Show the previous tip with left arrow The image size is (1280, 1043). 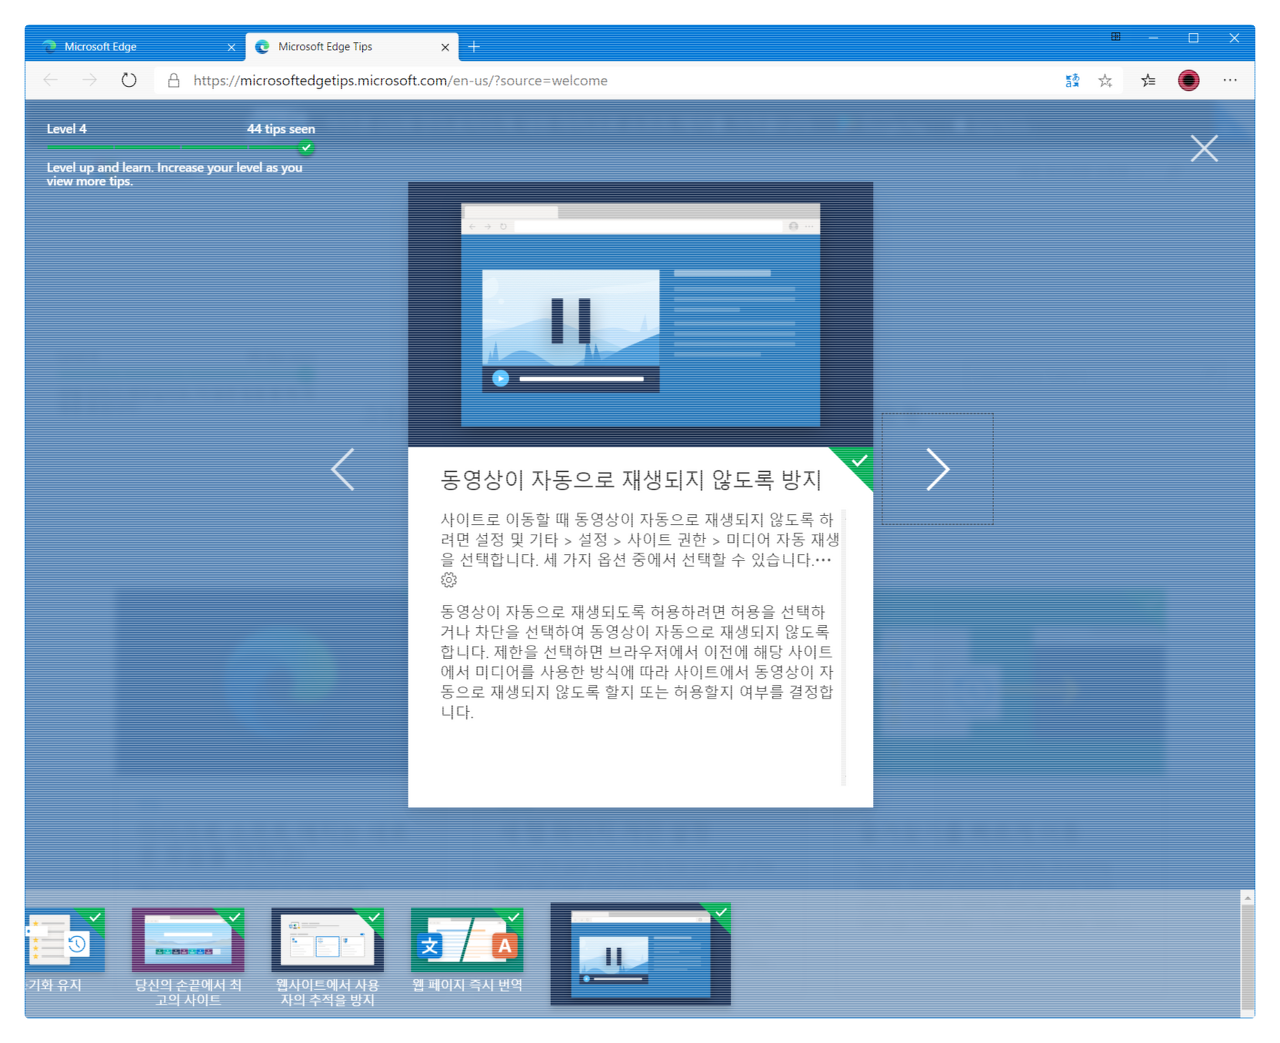click(343, 469)
